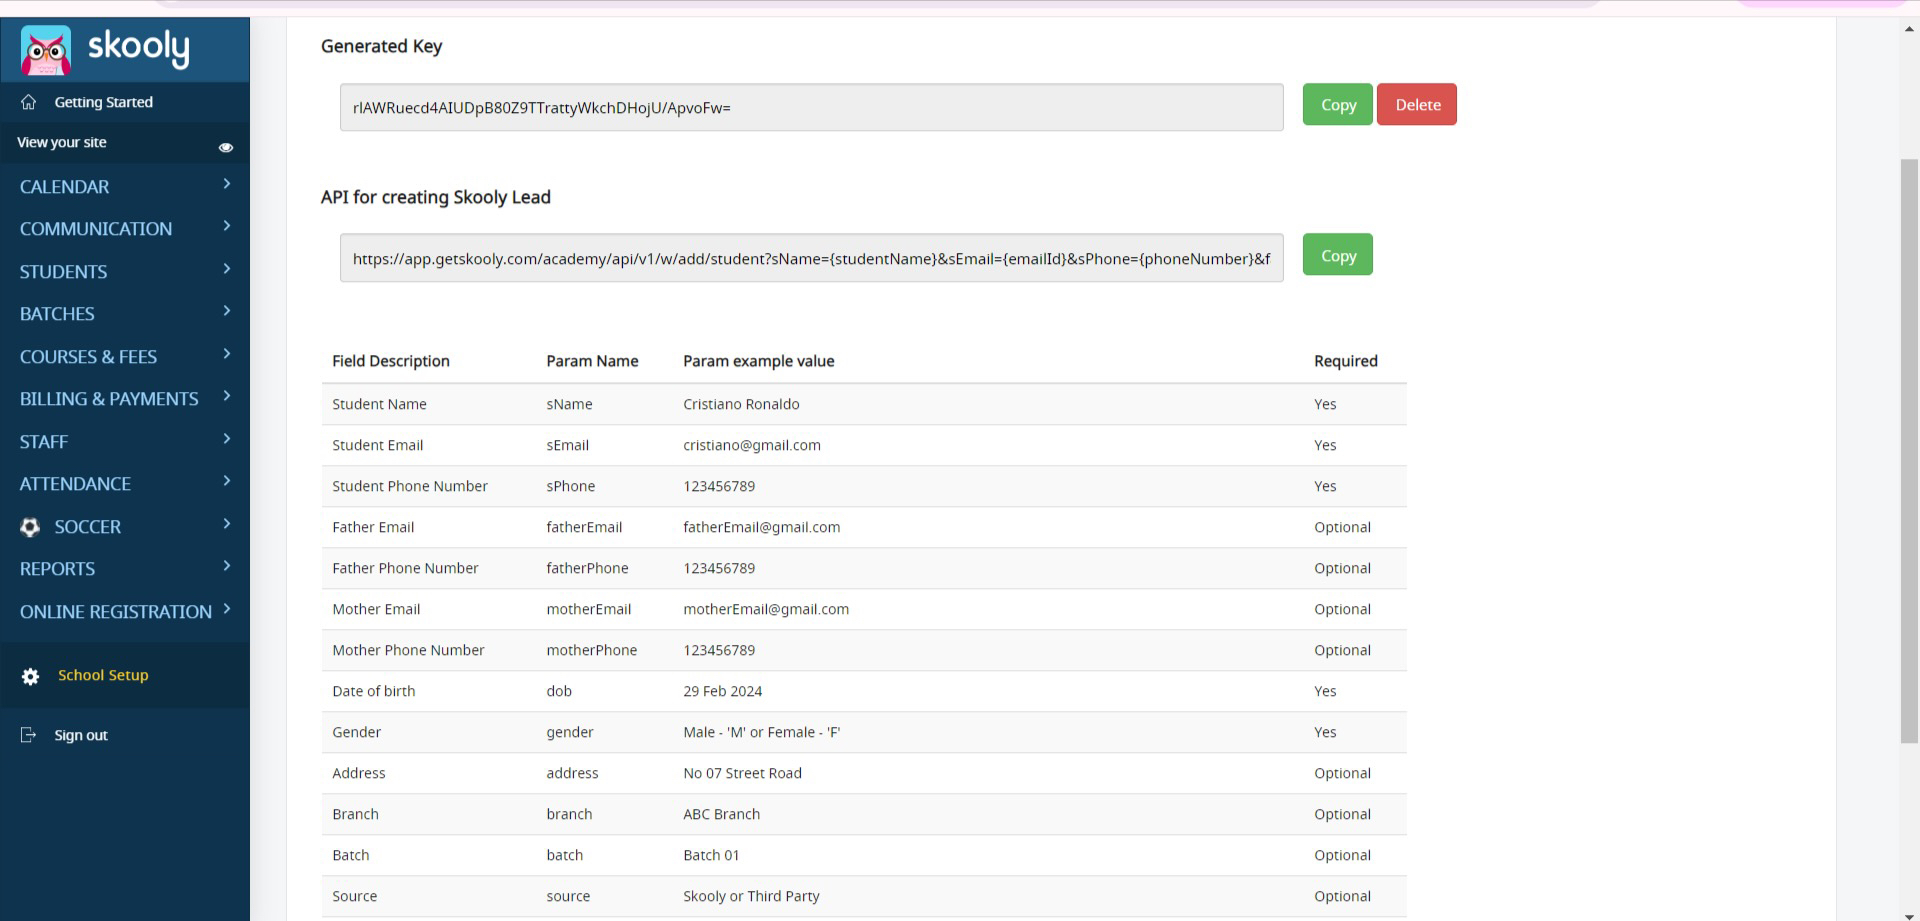Click the 'Param example value' column header

[x=758, y=361]
